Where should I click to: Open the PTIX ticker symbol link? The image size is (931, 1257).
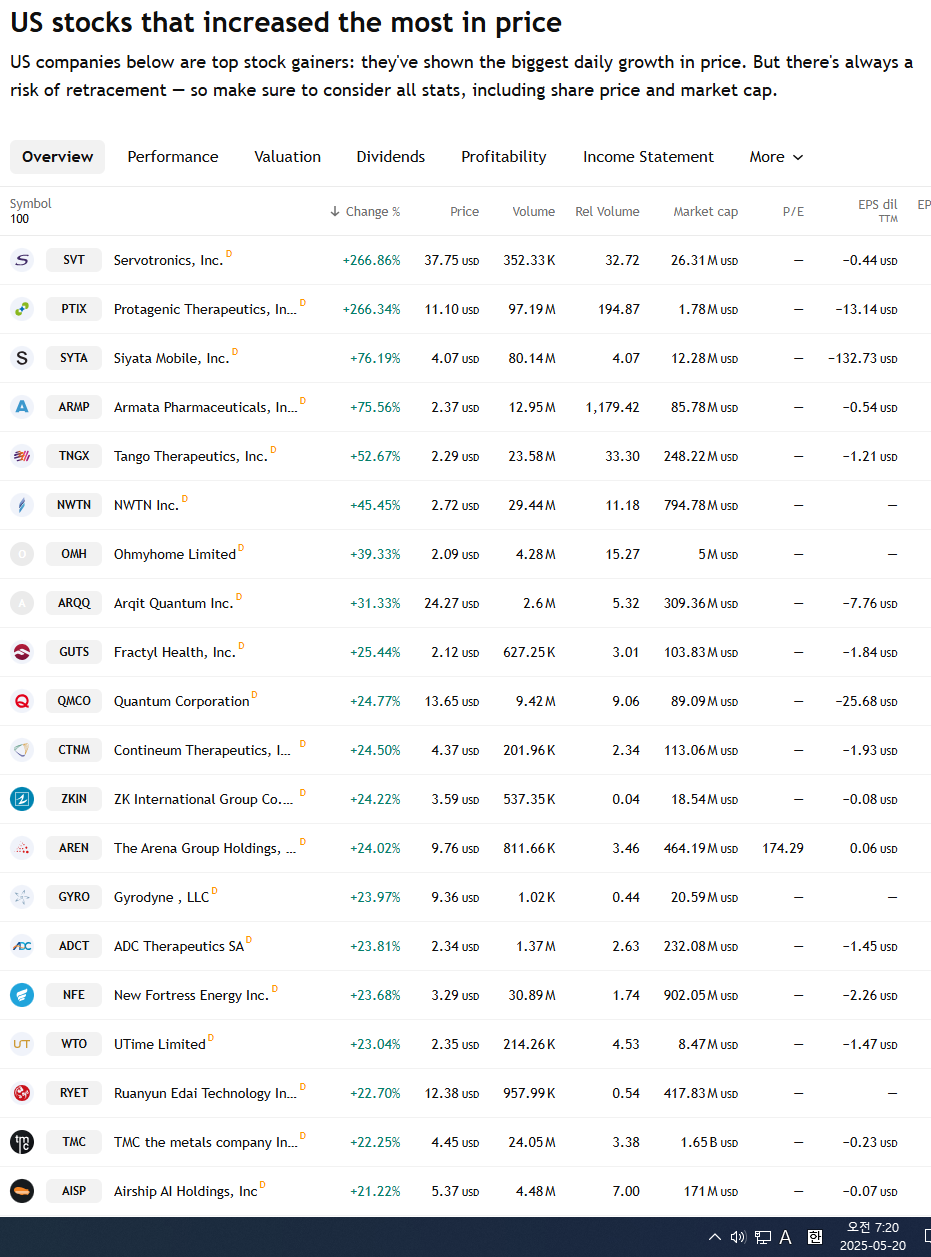74,309
